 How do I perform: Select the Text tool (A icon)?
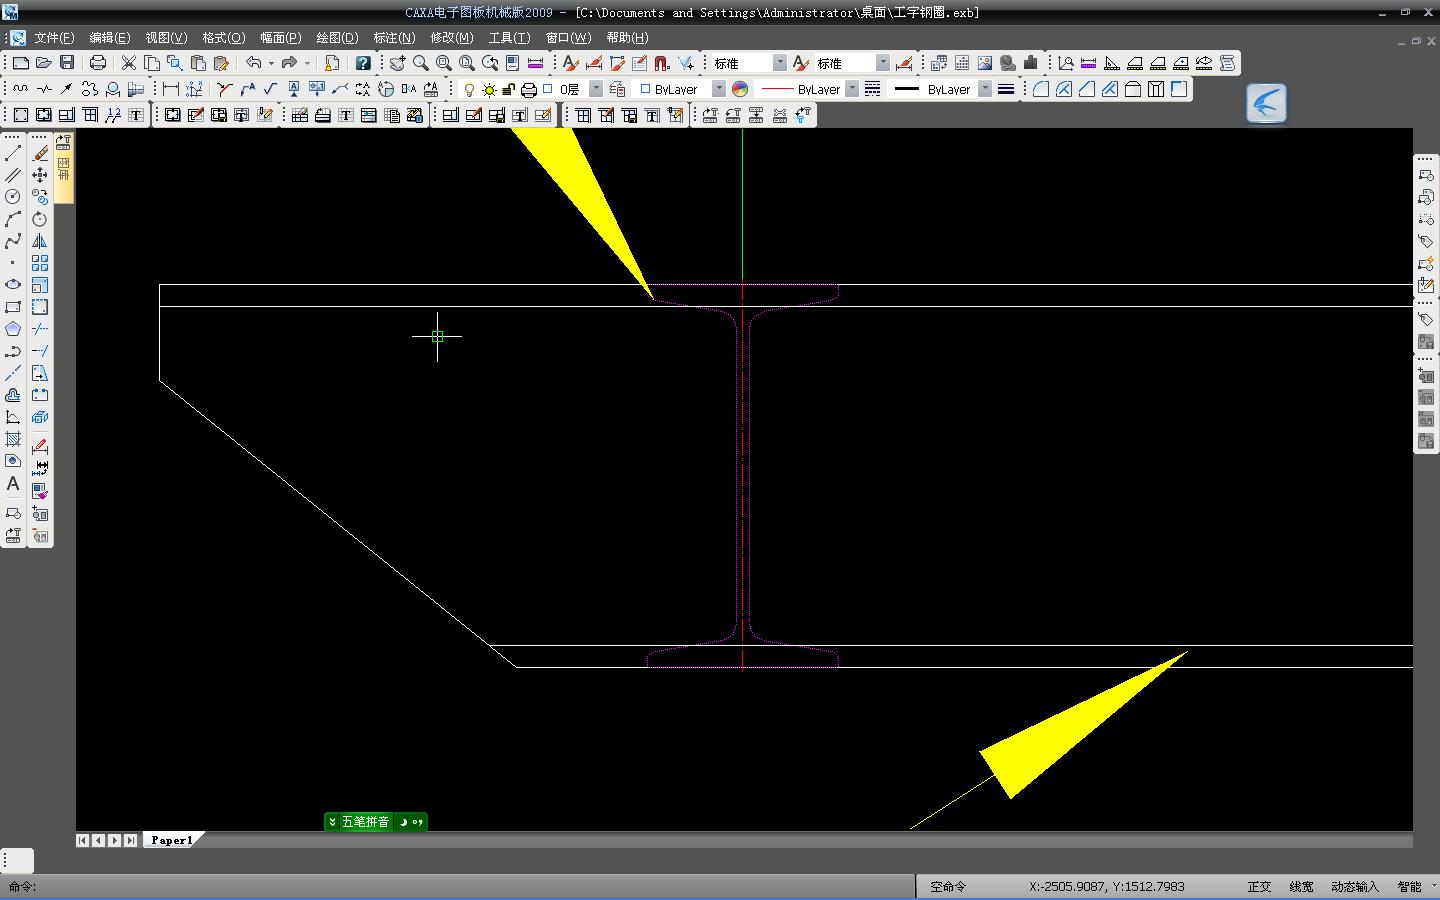13,483
